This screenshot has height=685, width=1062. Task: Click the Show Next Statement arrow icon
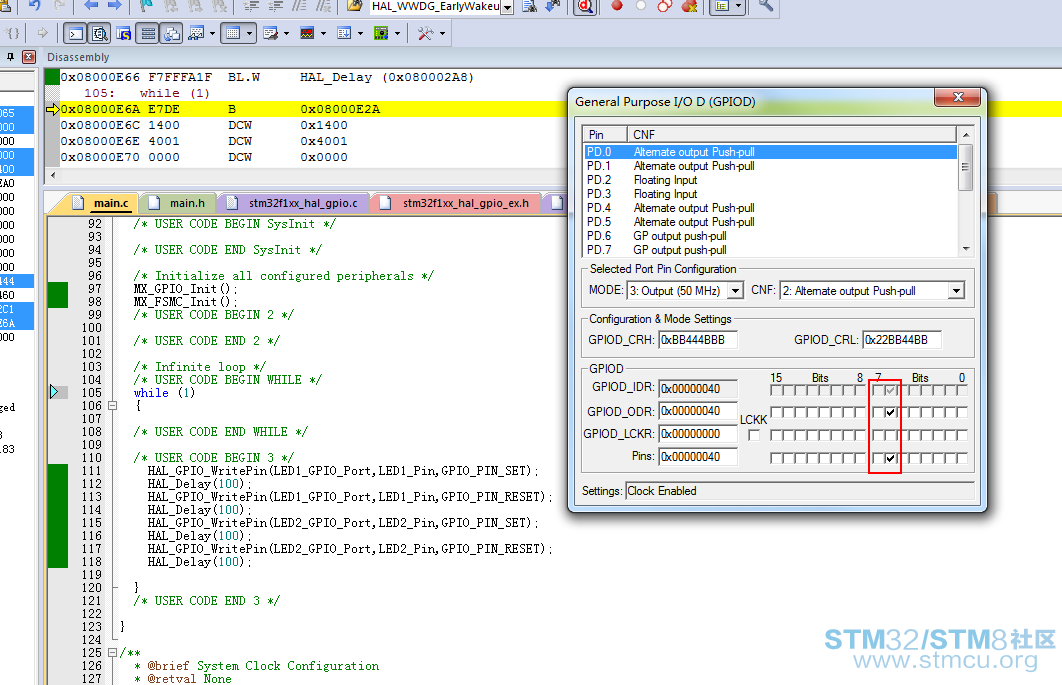[42, 33]
